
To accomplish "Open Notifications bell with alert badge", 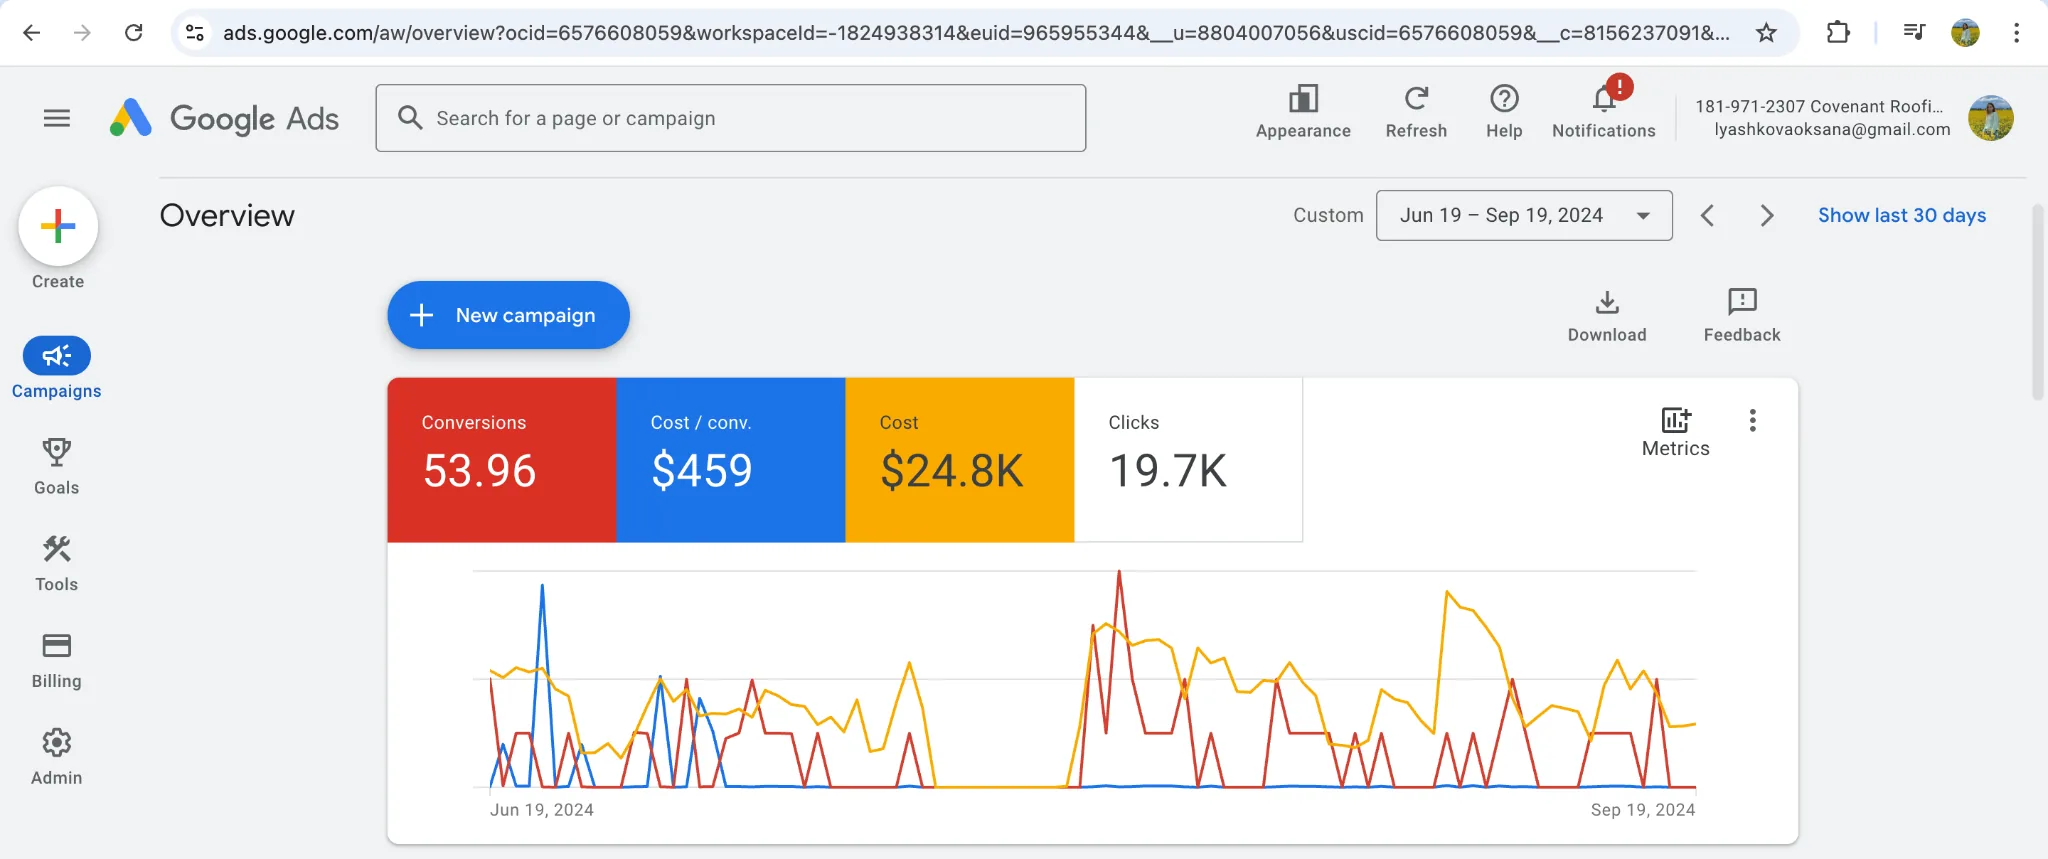I will coord(1604,99).
